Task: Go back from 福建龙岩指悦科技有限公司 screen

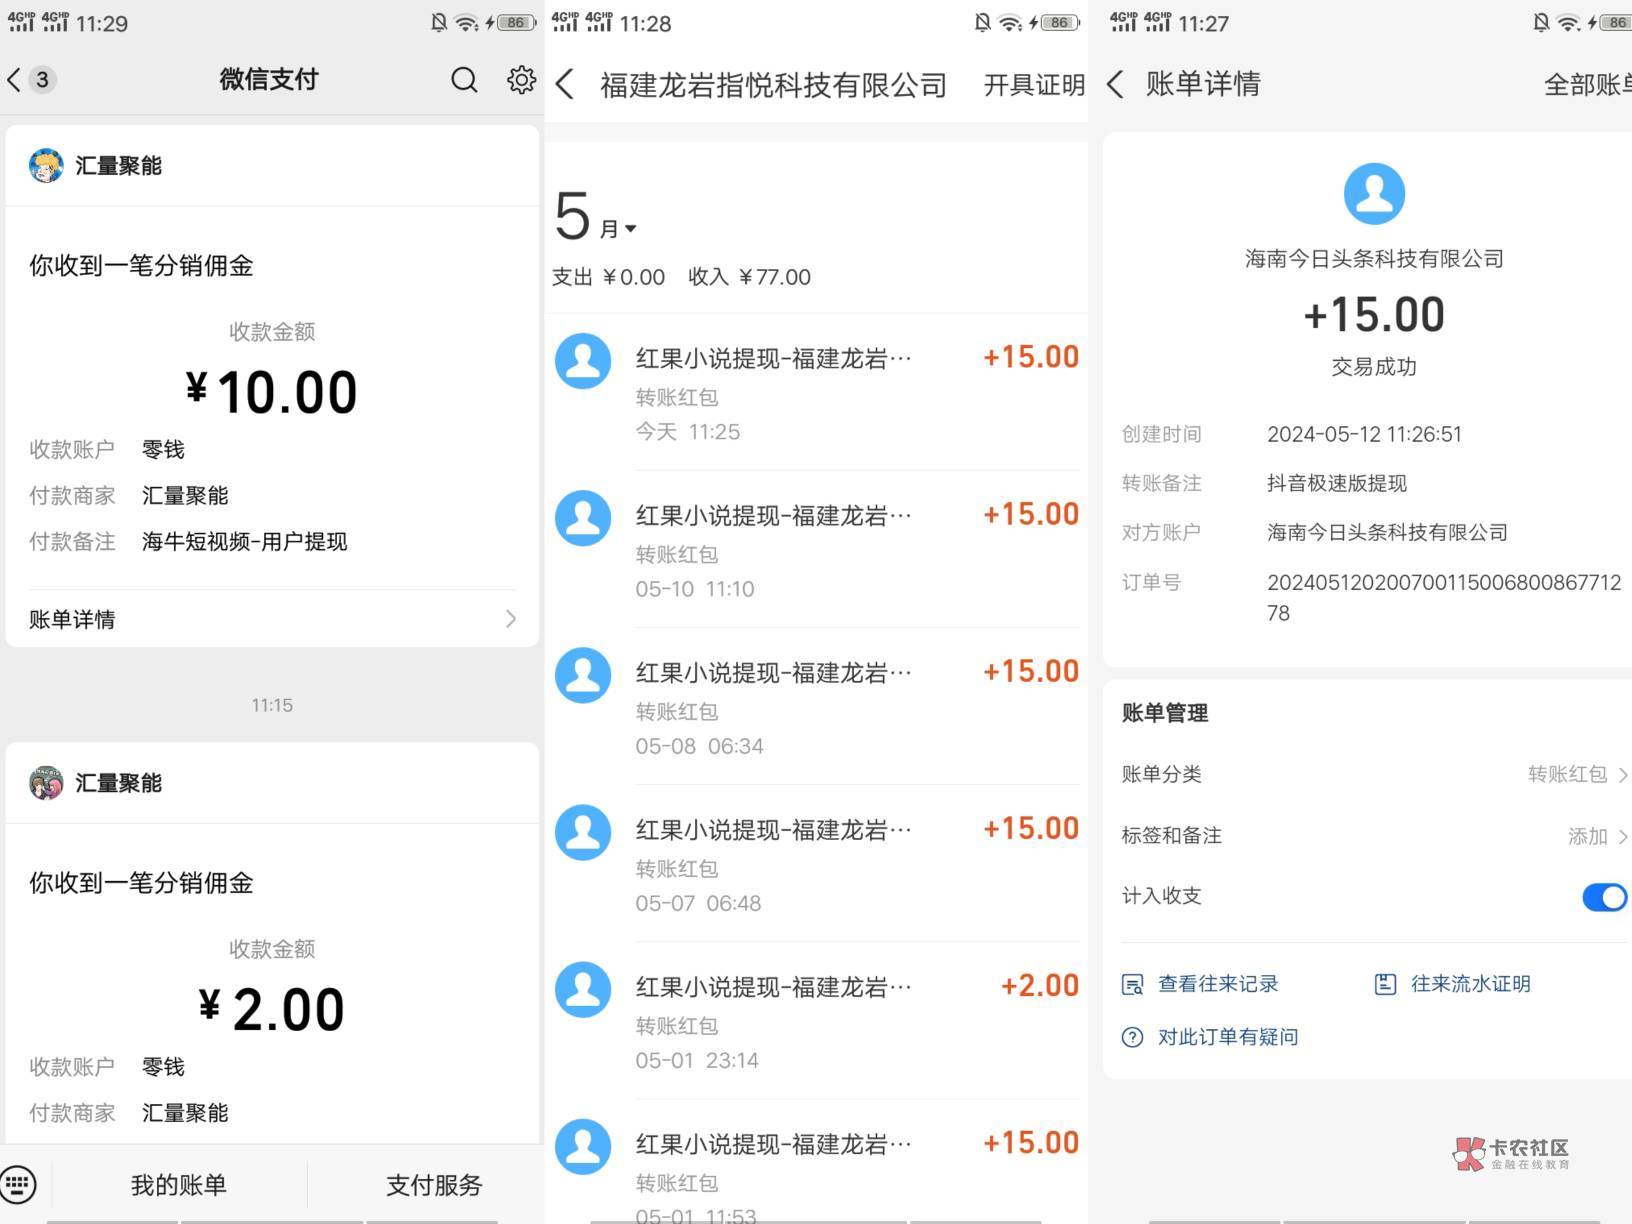Action: (x=565, y=85)
